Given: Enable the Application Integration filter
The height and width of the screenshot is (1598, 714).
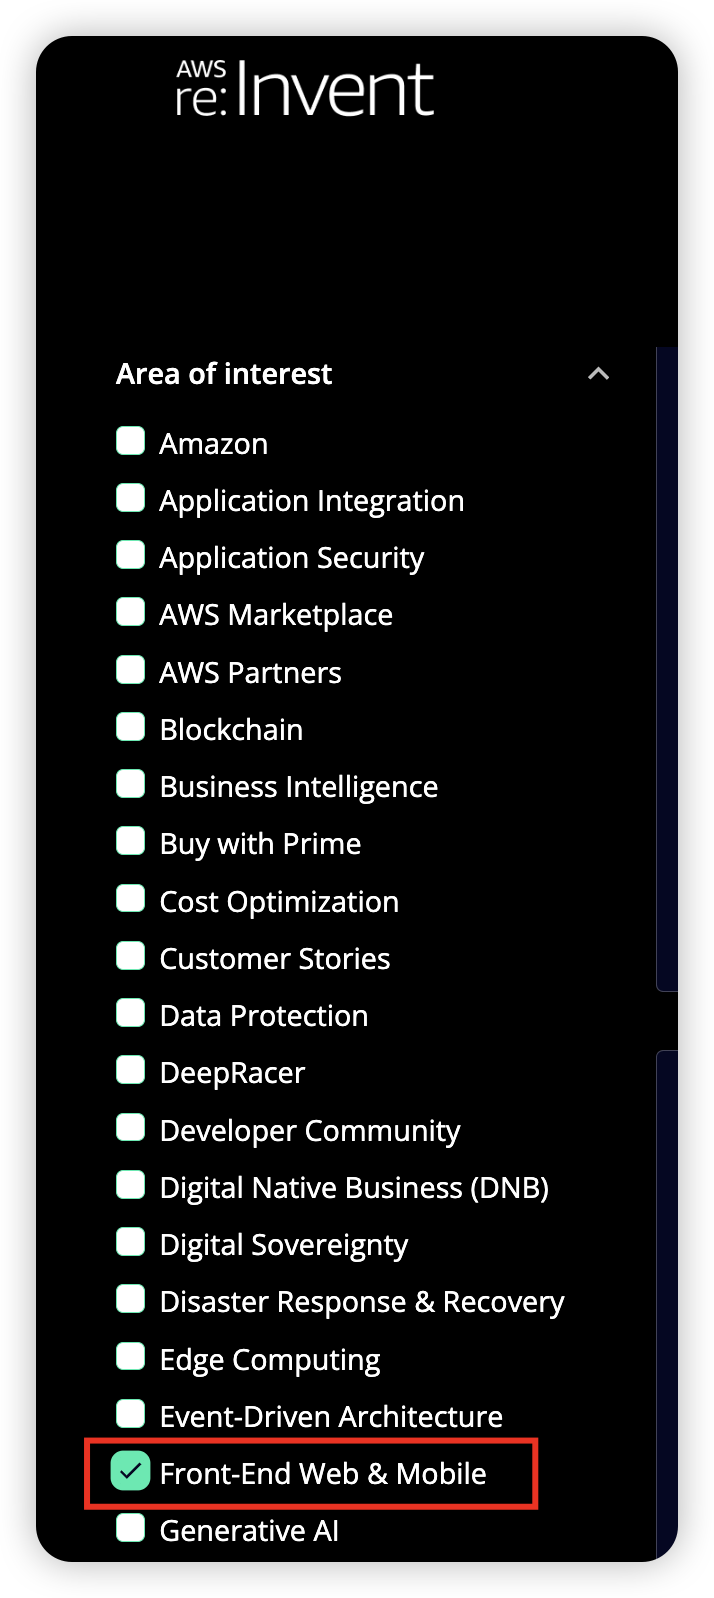Looking at the screenshot, I should coord(131,498).
